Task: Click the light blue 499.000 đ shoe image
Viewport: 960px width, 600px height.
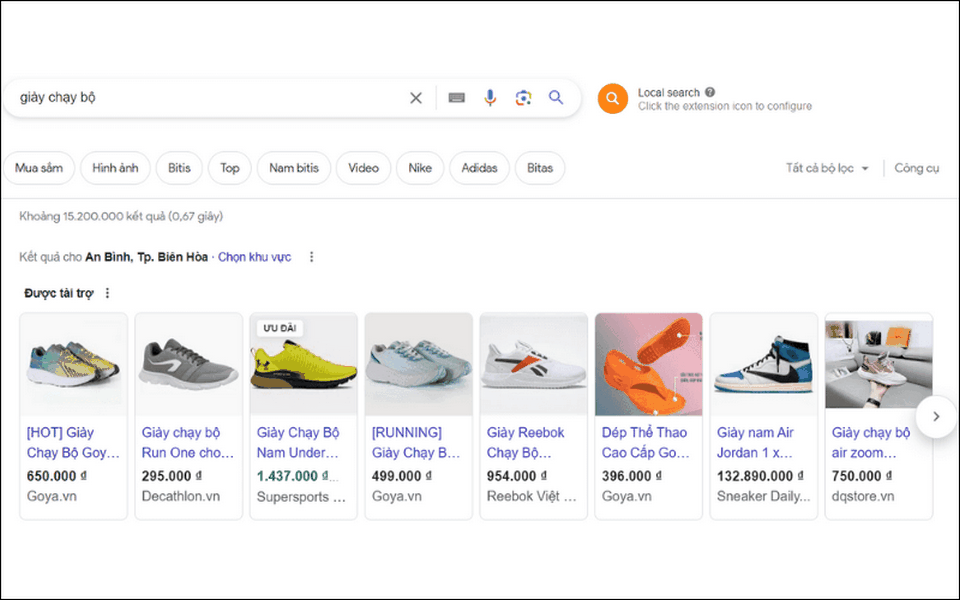Action: point(419,364)
